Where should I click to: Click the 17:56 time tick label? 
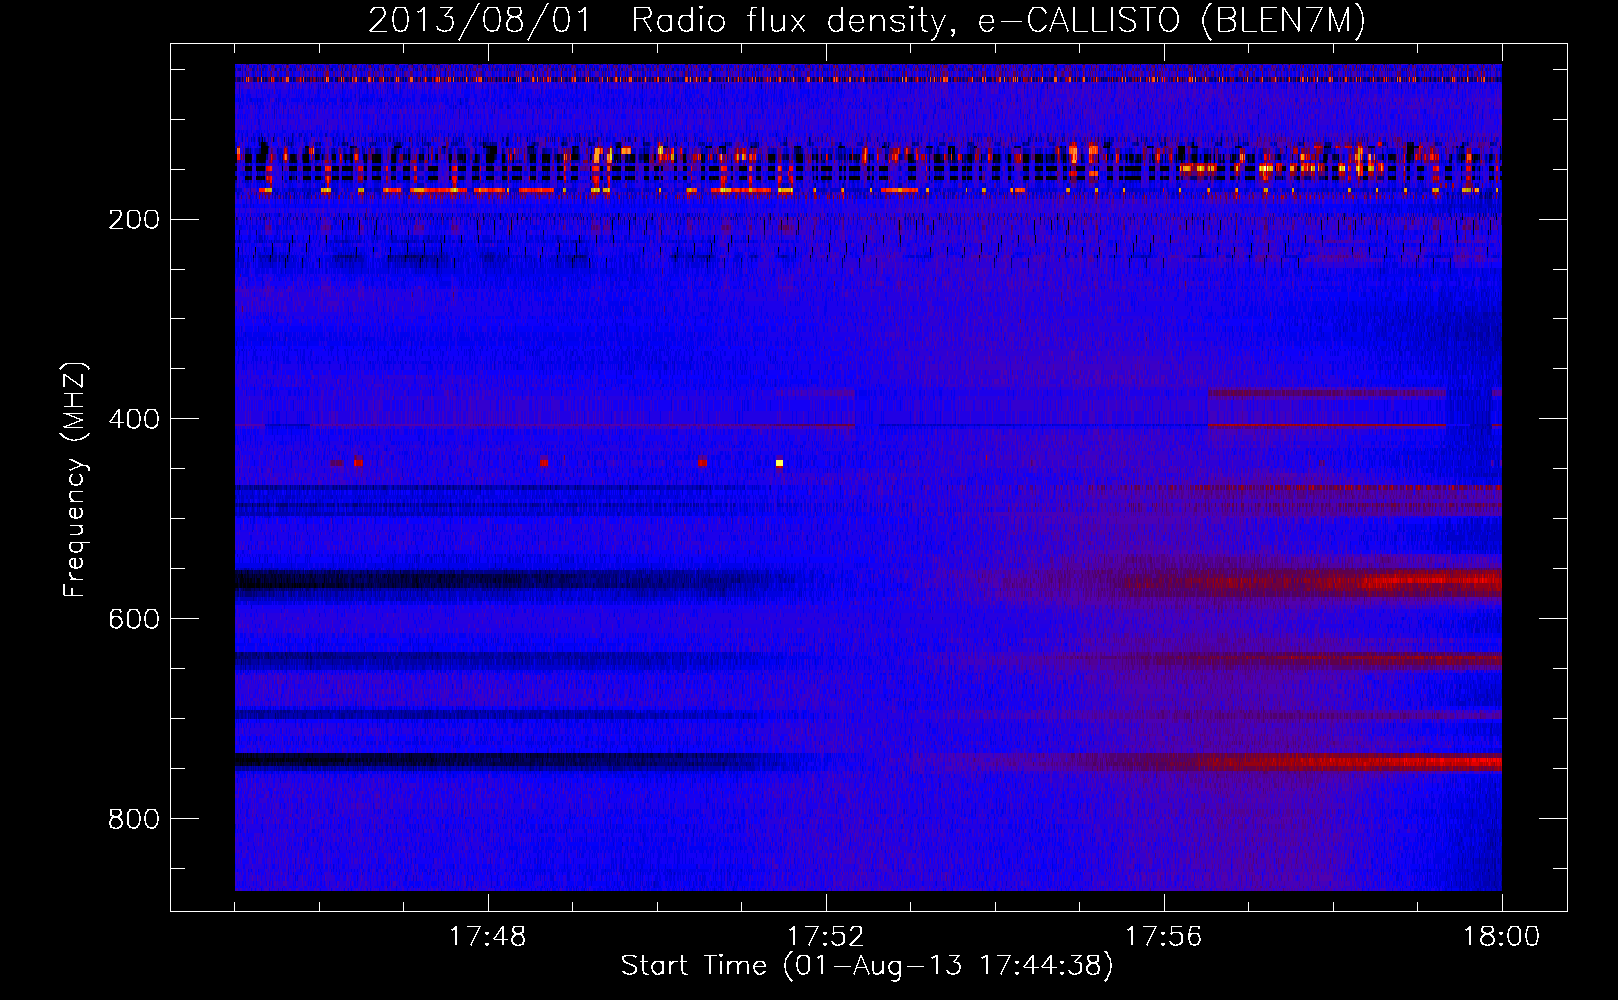(x=1163, y=937)
